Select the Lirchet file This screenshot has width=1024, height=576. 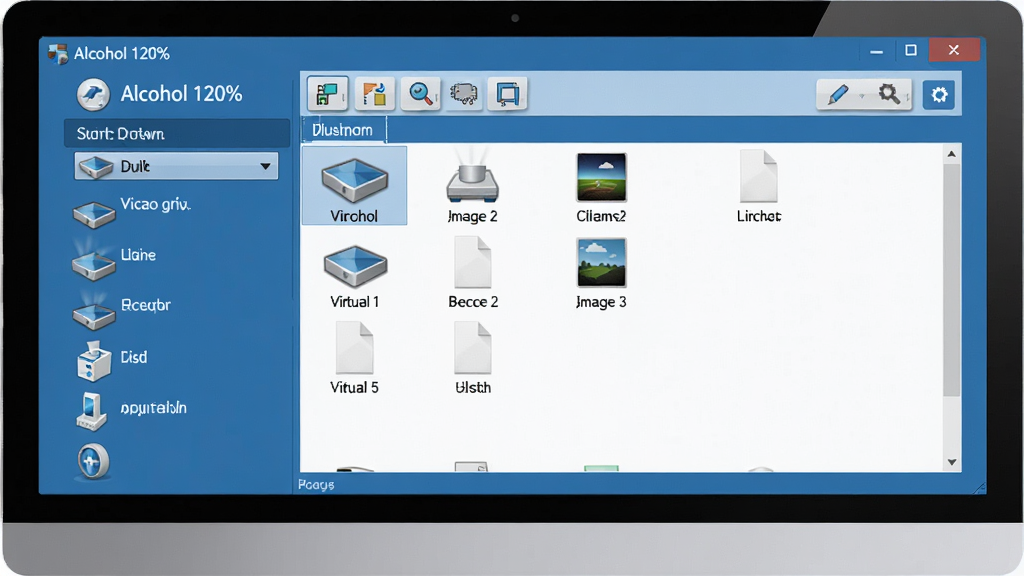tap(759, 186)
